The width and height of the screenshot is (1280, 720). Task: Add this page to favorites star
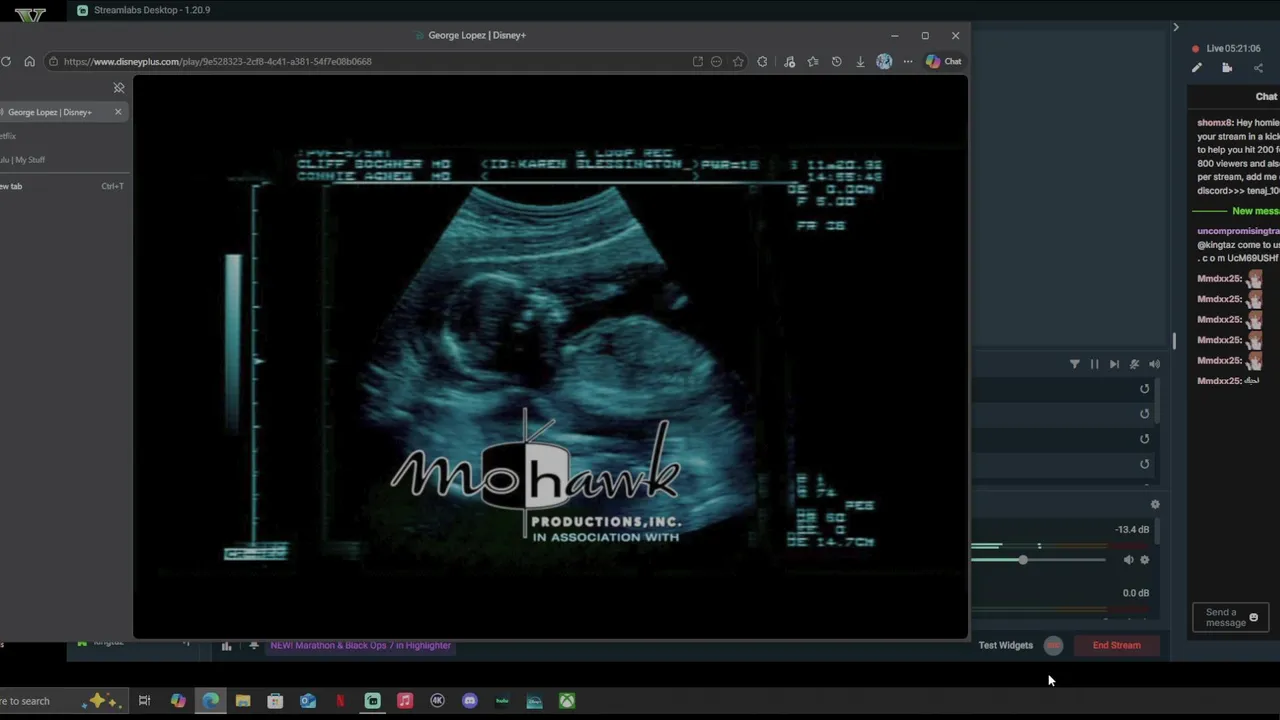(738, 62)
